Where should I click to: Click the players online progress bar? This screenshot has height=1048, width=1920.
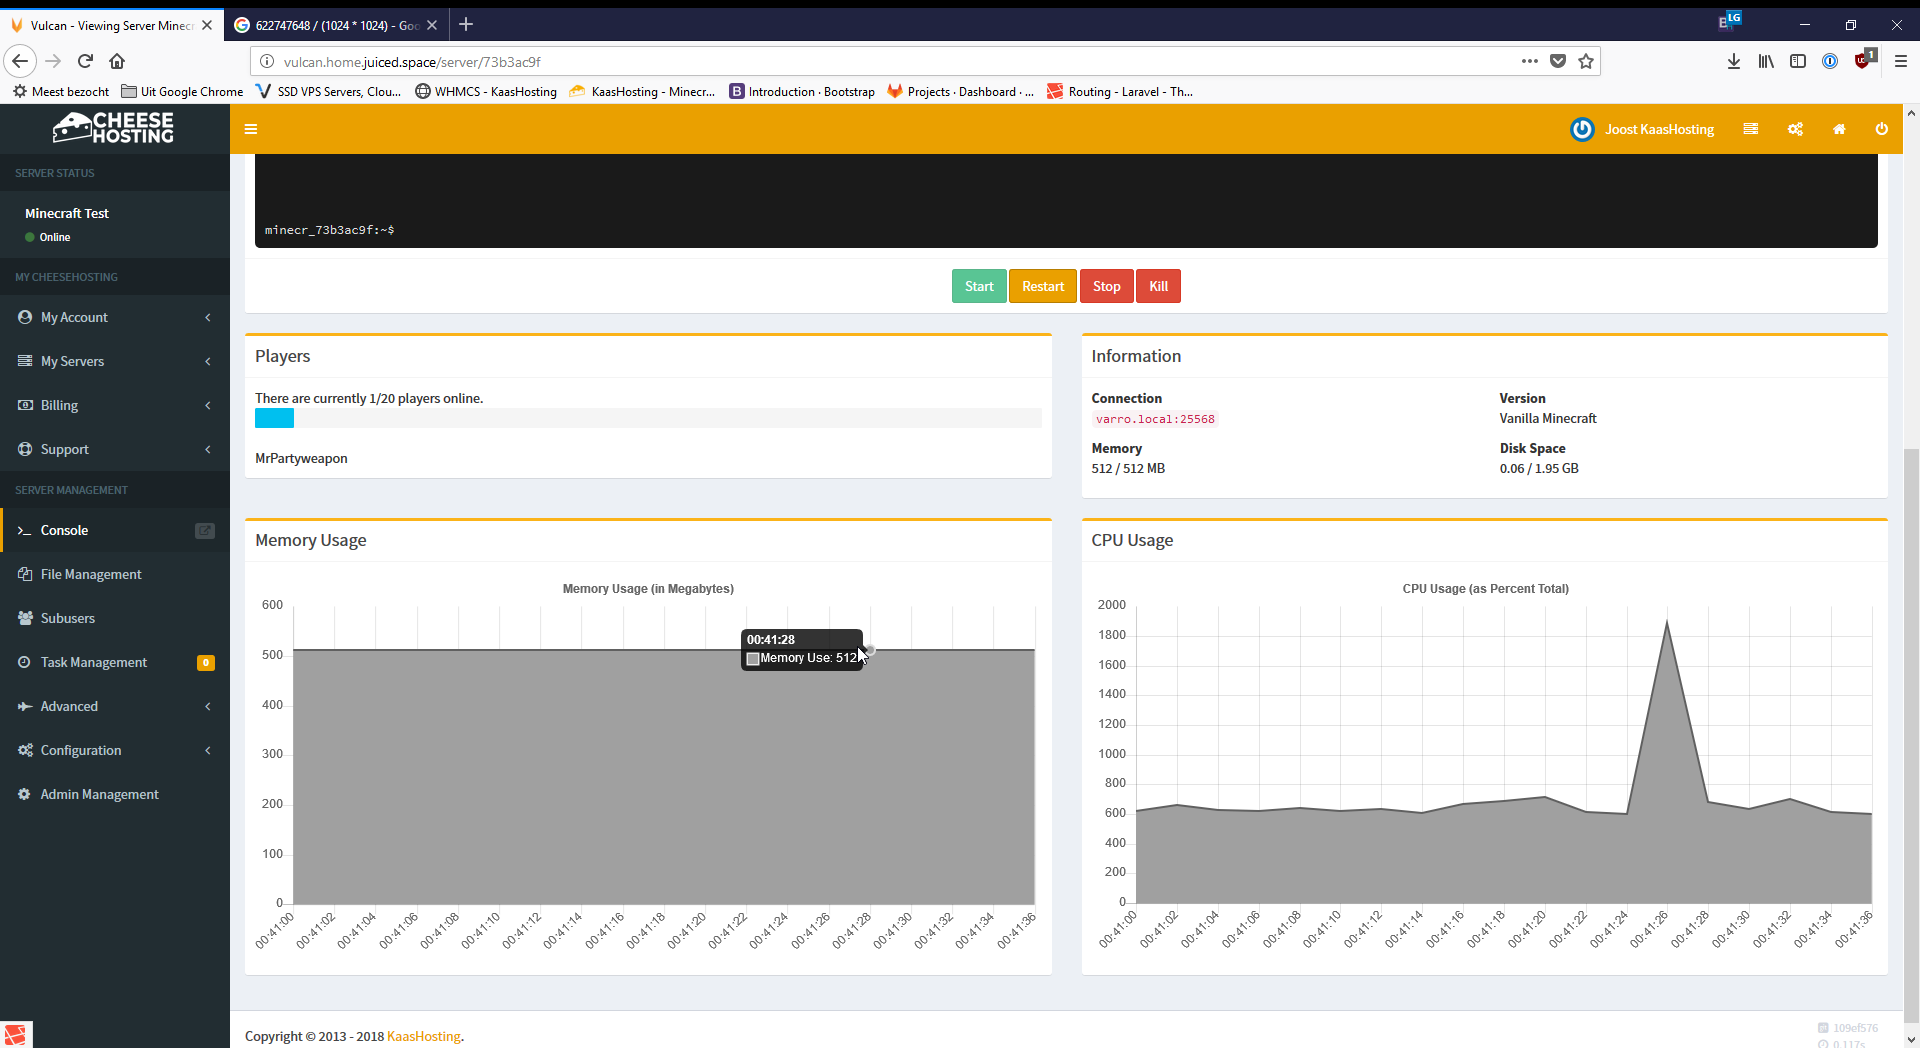[x=647, y=419]
